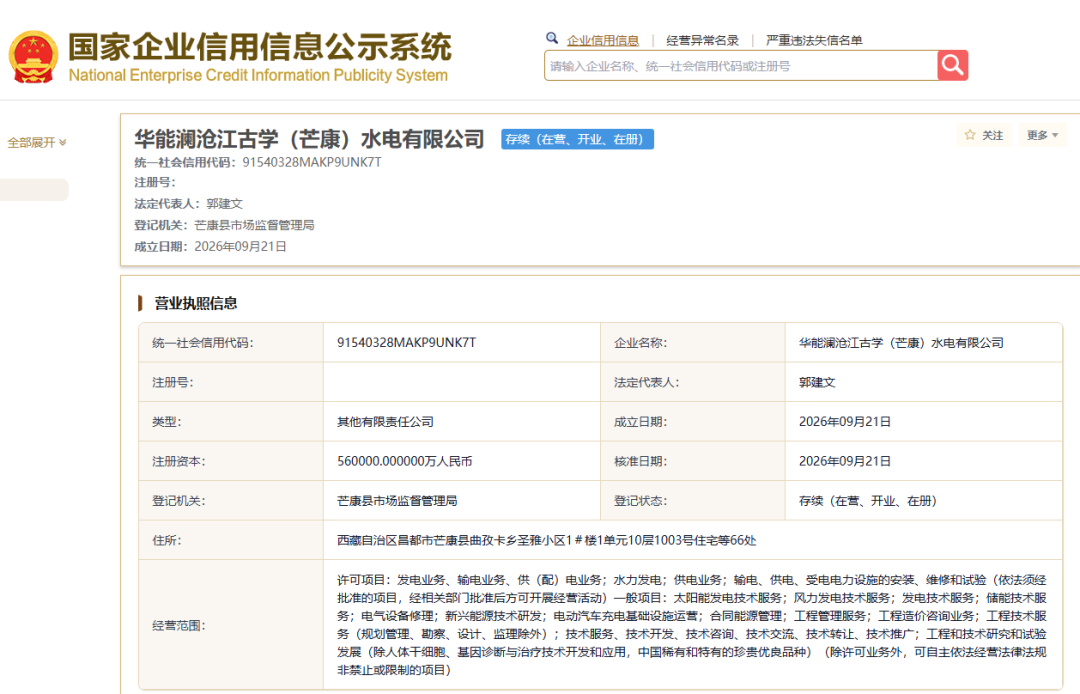Click the 统一社会信用代码 label in table
This screenshot has height=694, width=1080.
[202, 343]
